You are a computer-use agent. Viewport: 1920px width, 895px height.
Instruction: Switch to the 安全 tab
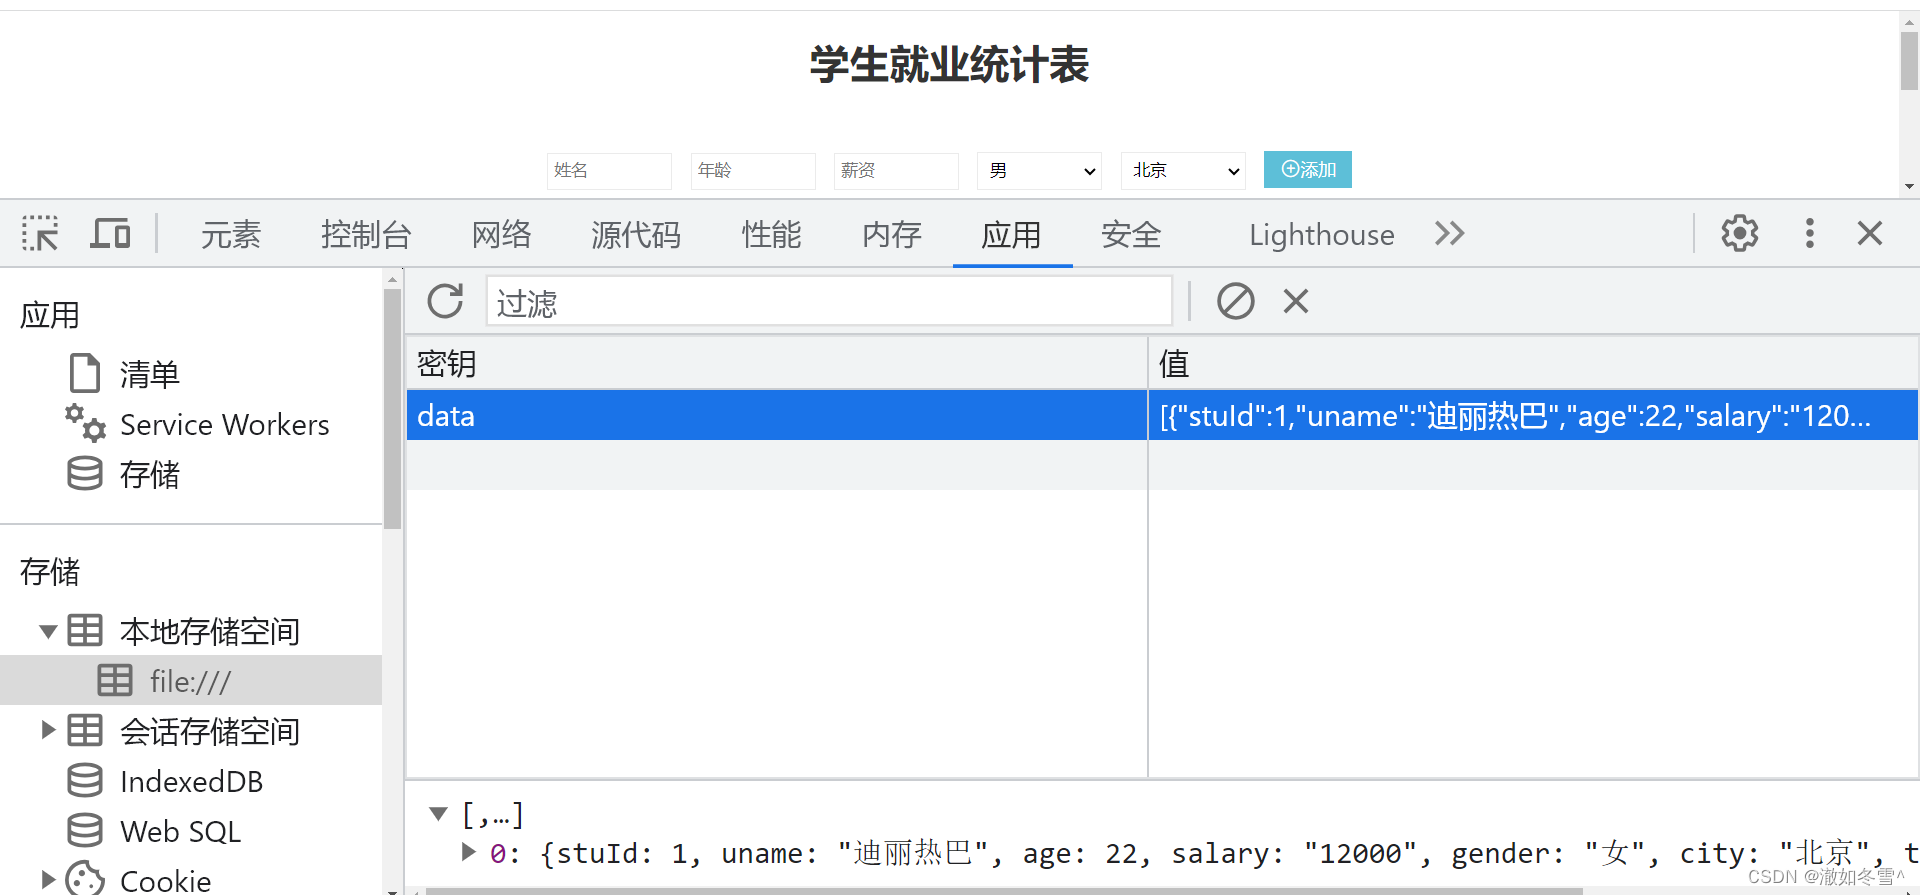click(x=1131, y=235)
